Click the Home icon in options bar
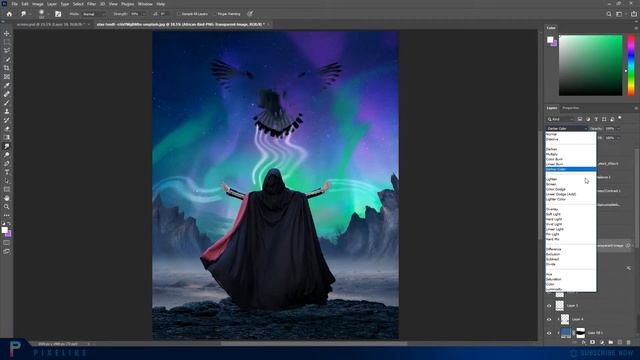The image size is (640, 360). click(x=9, y=14)
